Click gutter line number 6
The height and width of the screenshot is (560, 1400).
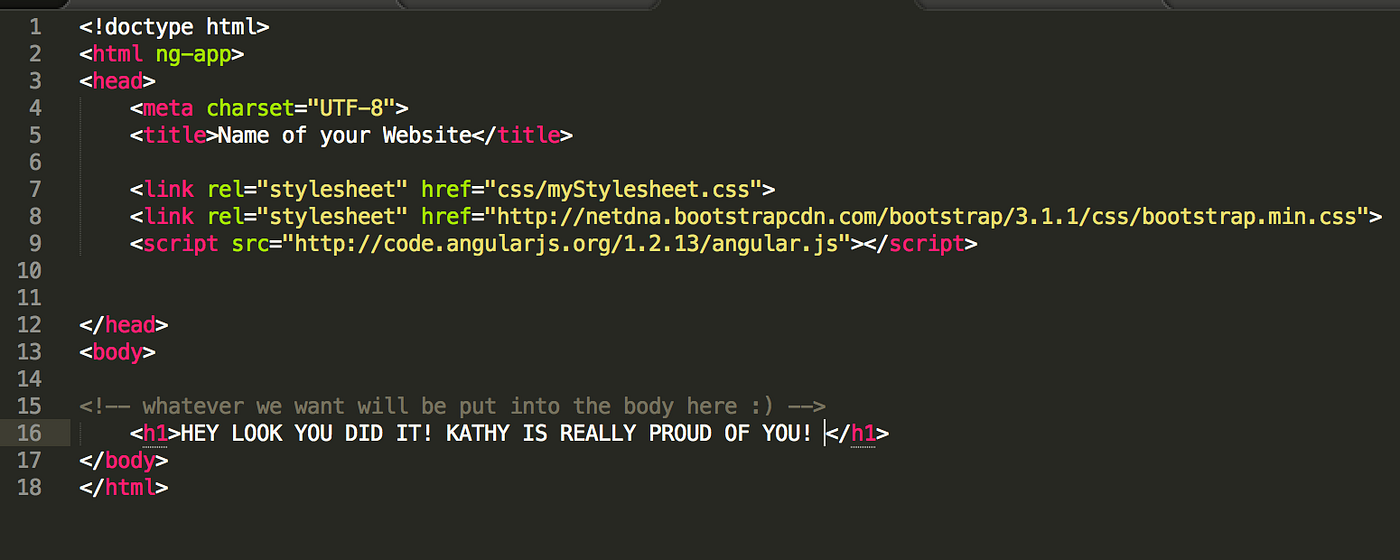pyautogui.click(x=36, y=162)
